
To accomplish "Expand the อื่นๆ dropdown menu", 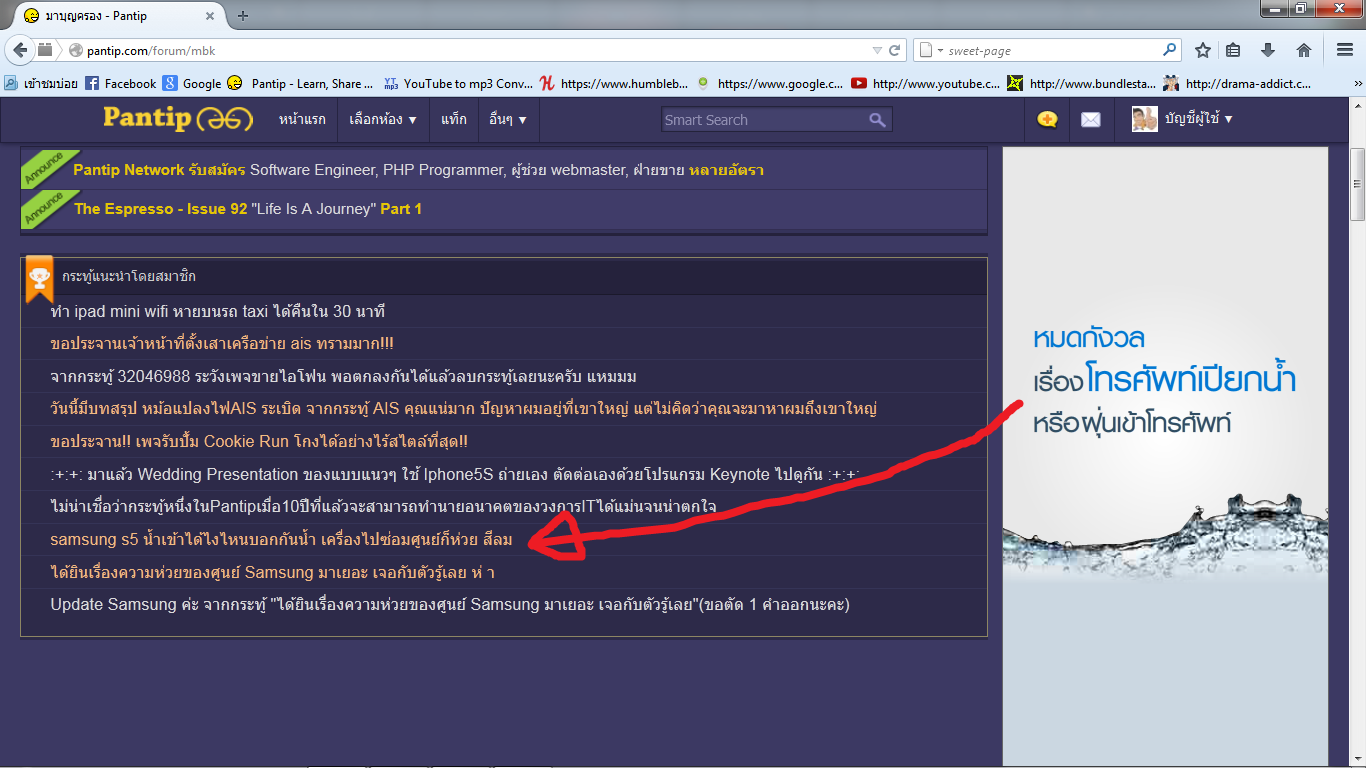I will click(507, 119).
